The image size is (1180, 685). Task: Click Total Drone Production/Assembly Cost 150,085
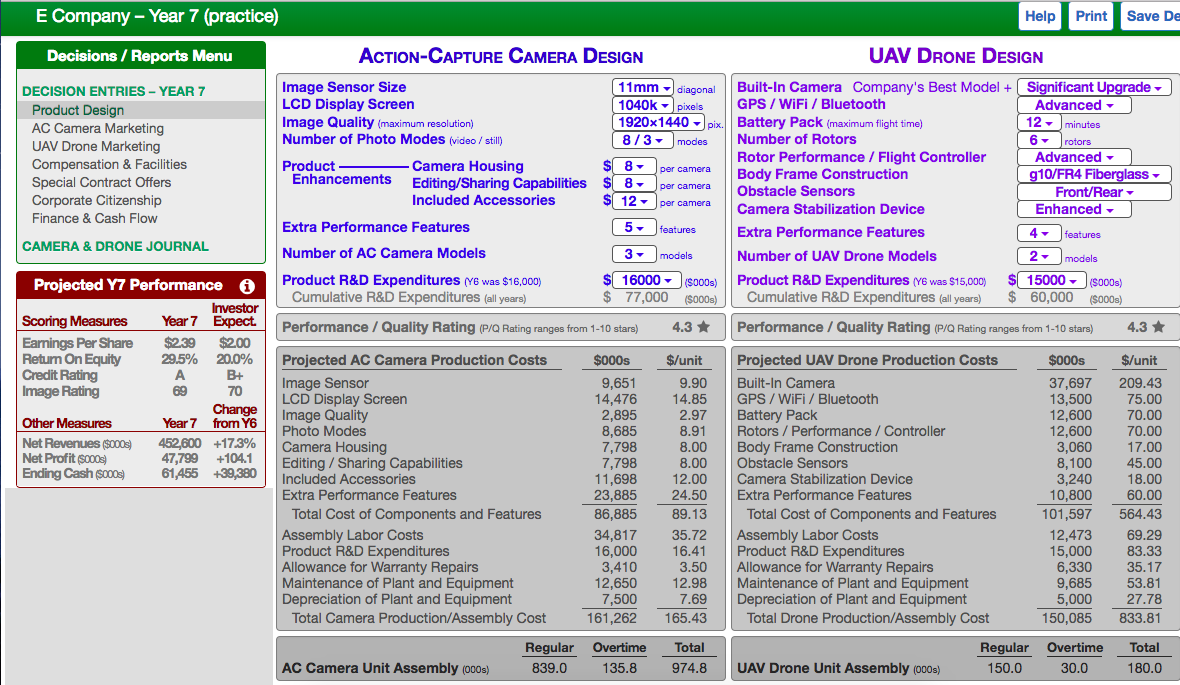point(1066,618)
